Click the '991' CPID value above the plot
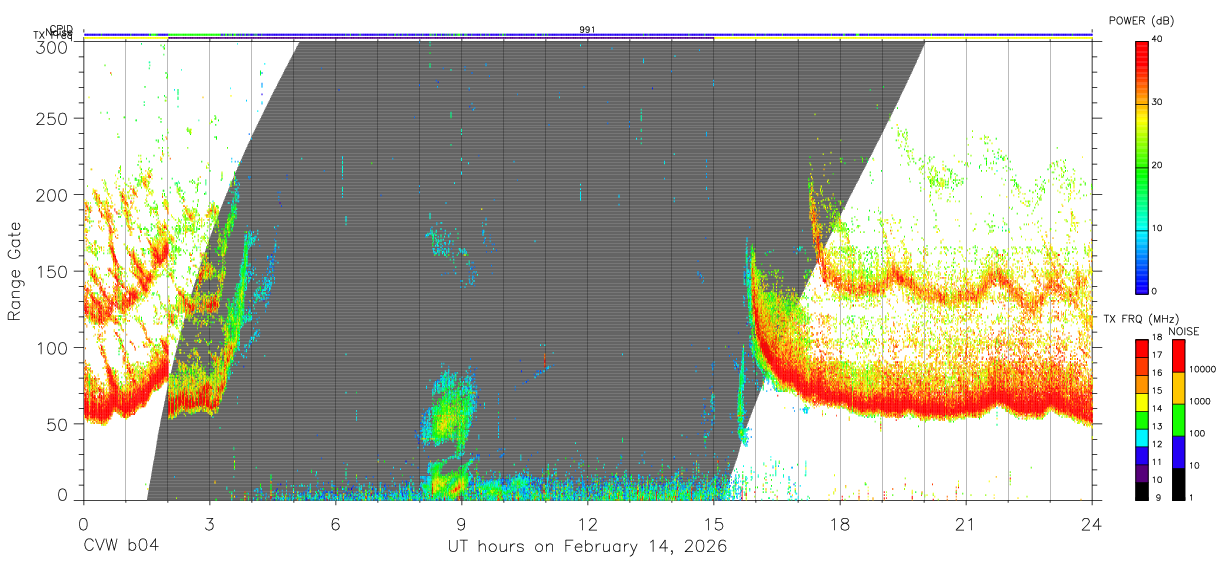1228x567 pixels. (587, 29)
